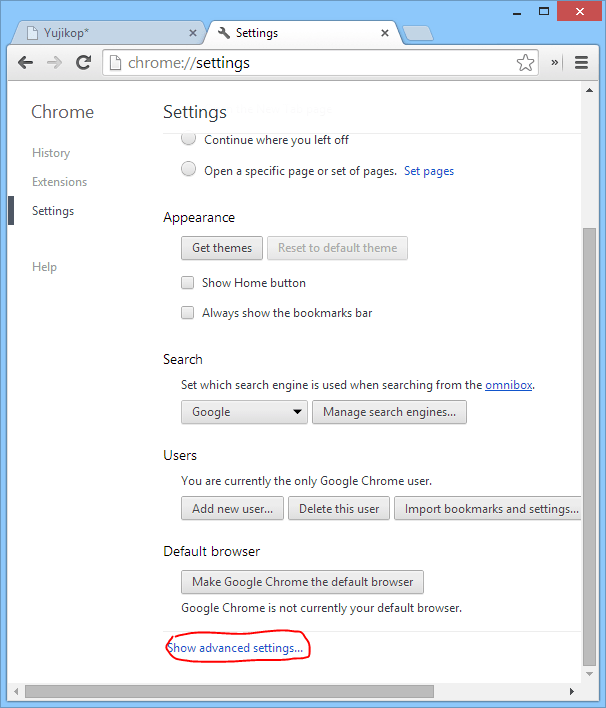Screen dimensions: 606x708
Task: Enable Always show the bookmarks bar
Action: 187,312
